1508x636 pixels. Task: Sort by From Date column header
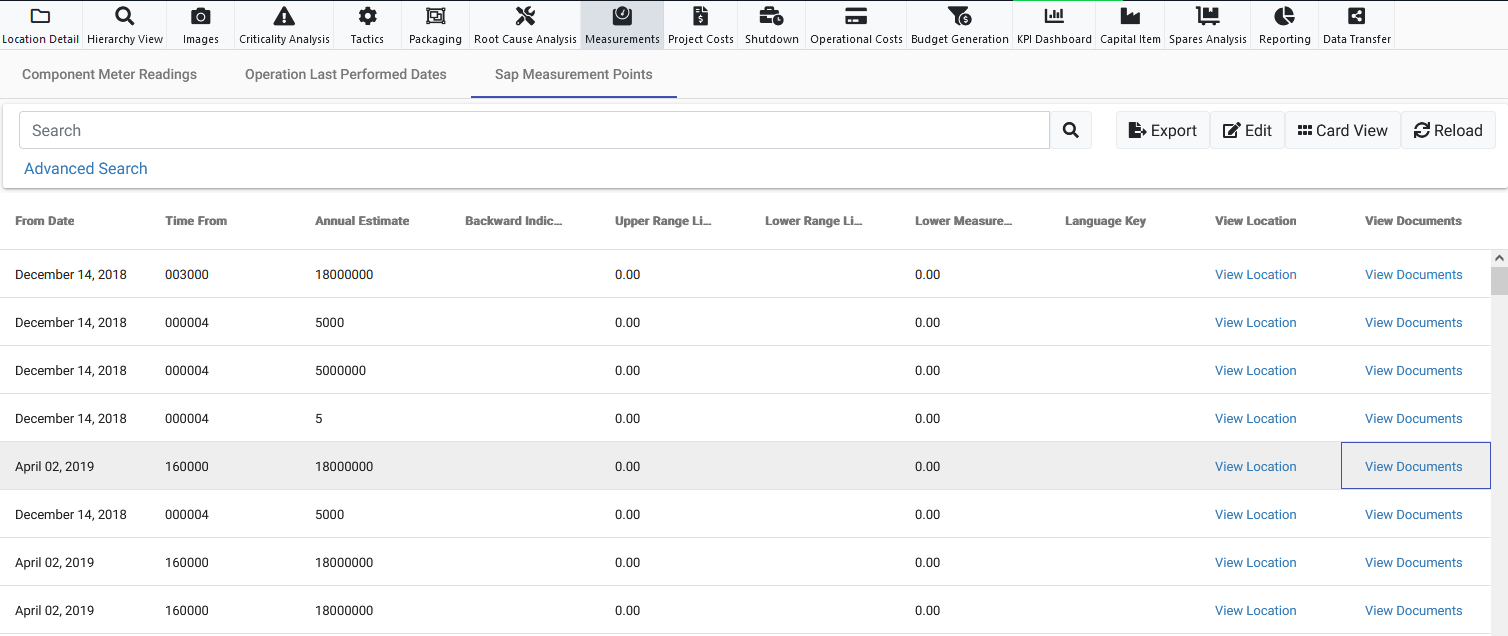pos(45,221)
